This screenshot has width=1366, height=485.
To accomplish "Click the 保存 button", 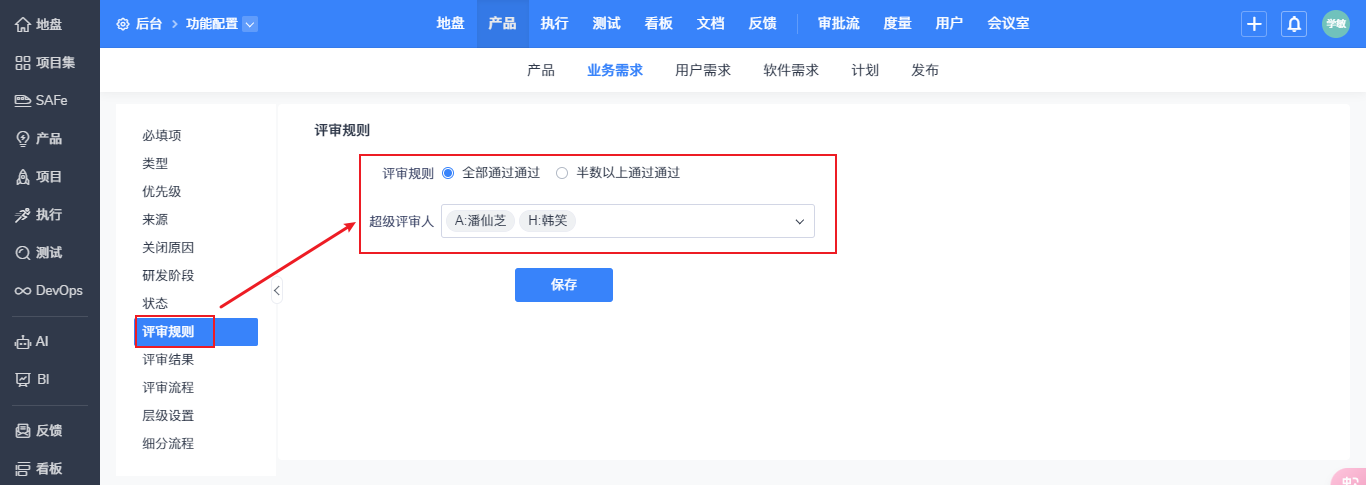I will tap(564, 285).
